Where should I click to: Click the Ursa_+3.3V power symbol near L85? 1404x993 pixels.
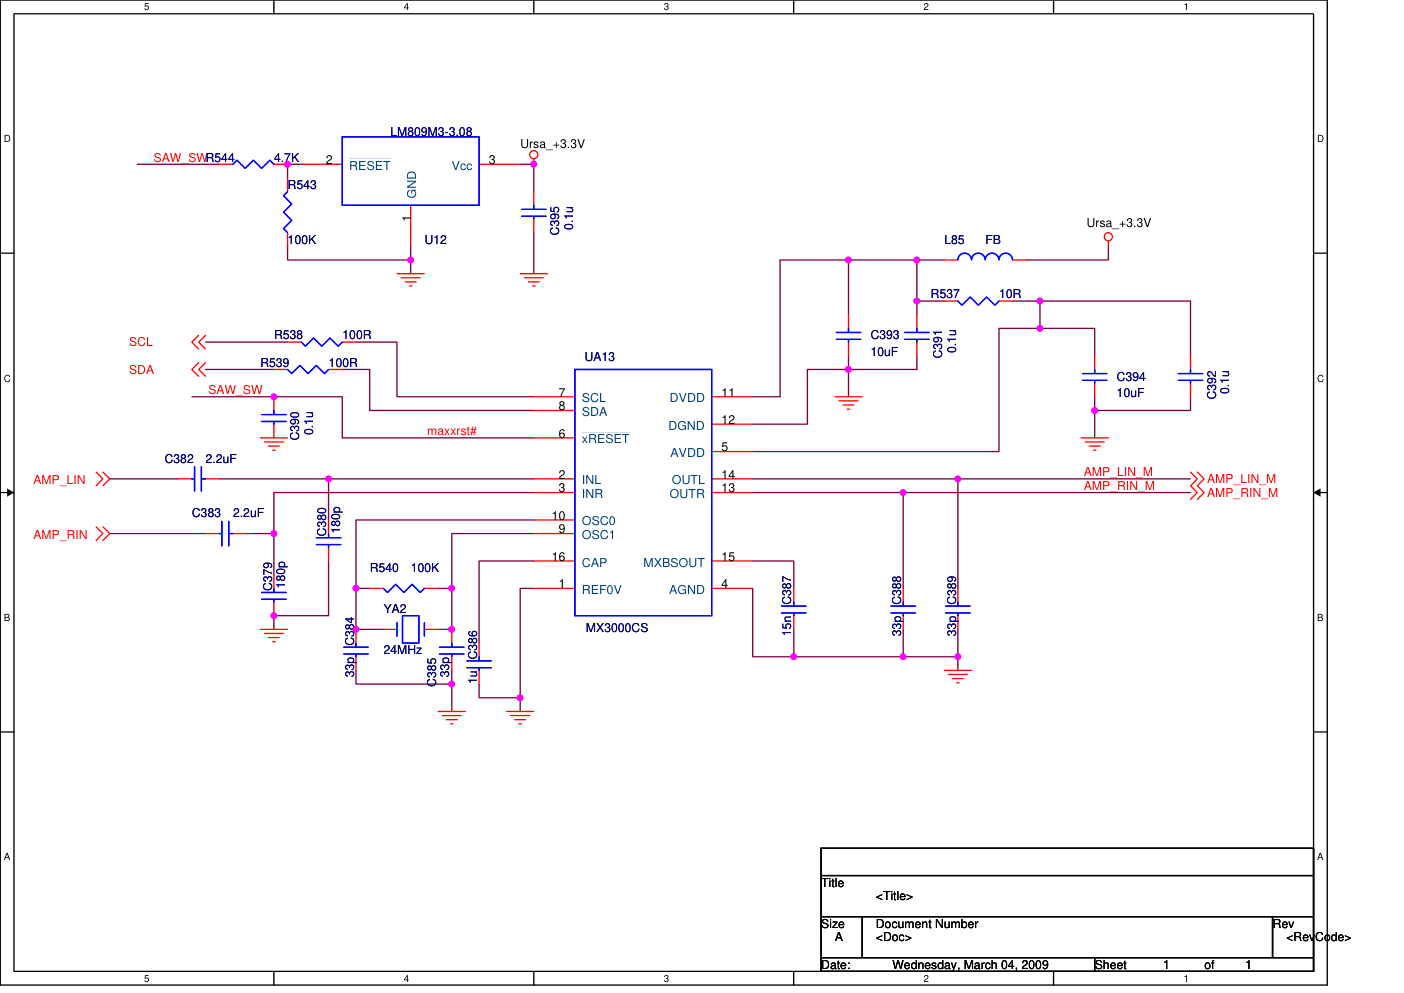click(x=1108, y=237)
